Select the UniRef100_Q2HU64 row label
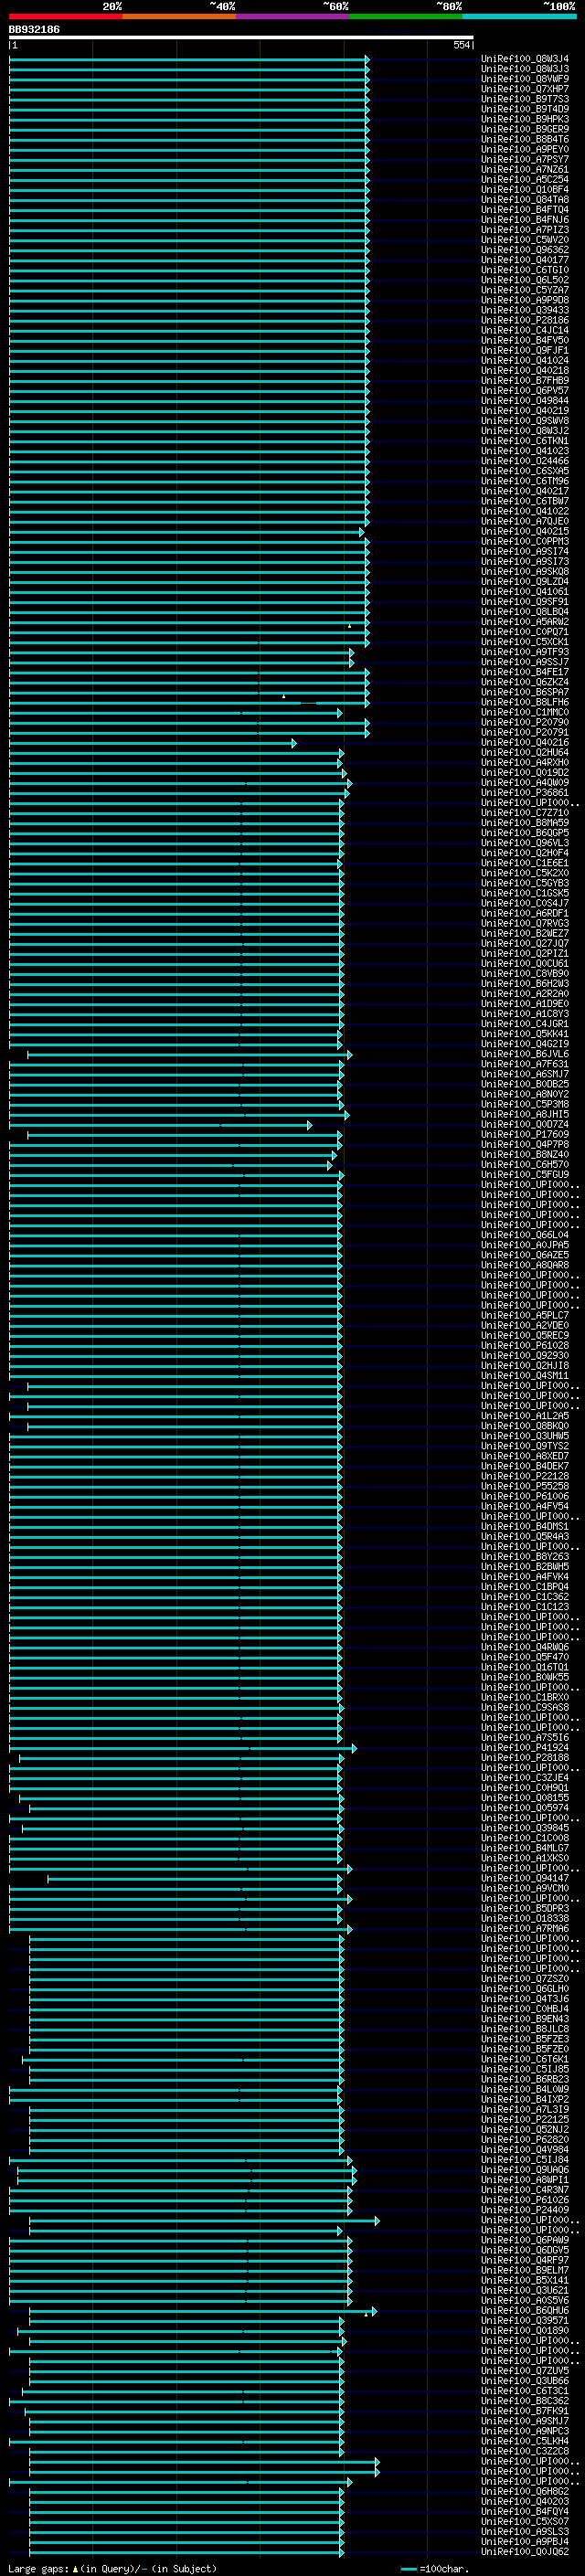 (x=525, y=752)
